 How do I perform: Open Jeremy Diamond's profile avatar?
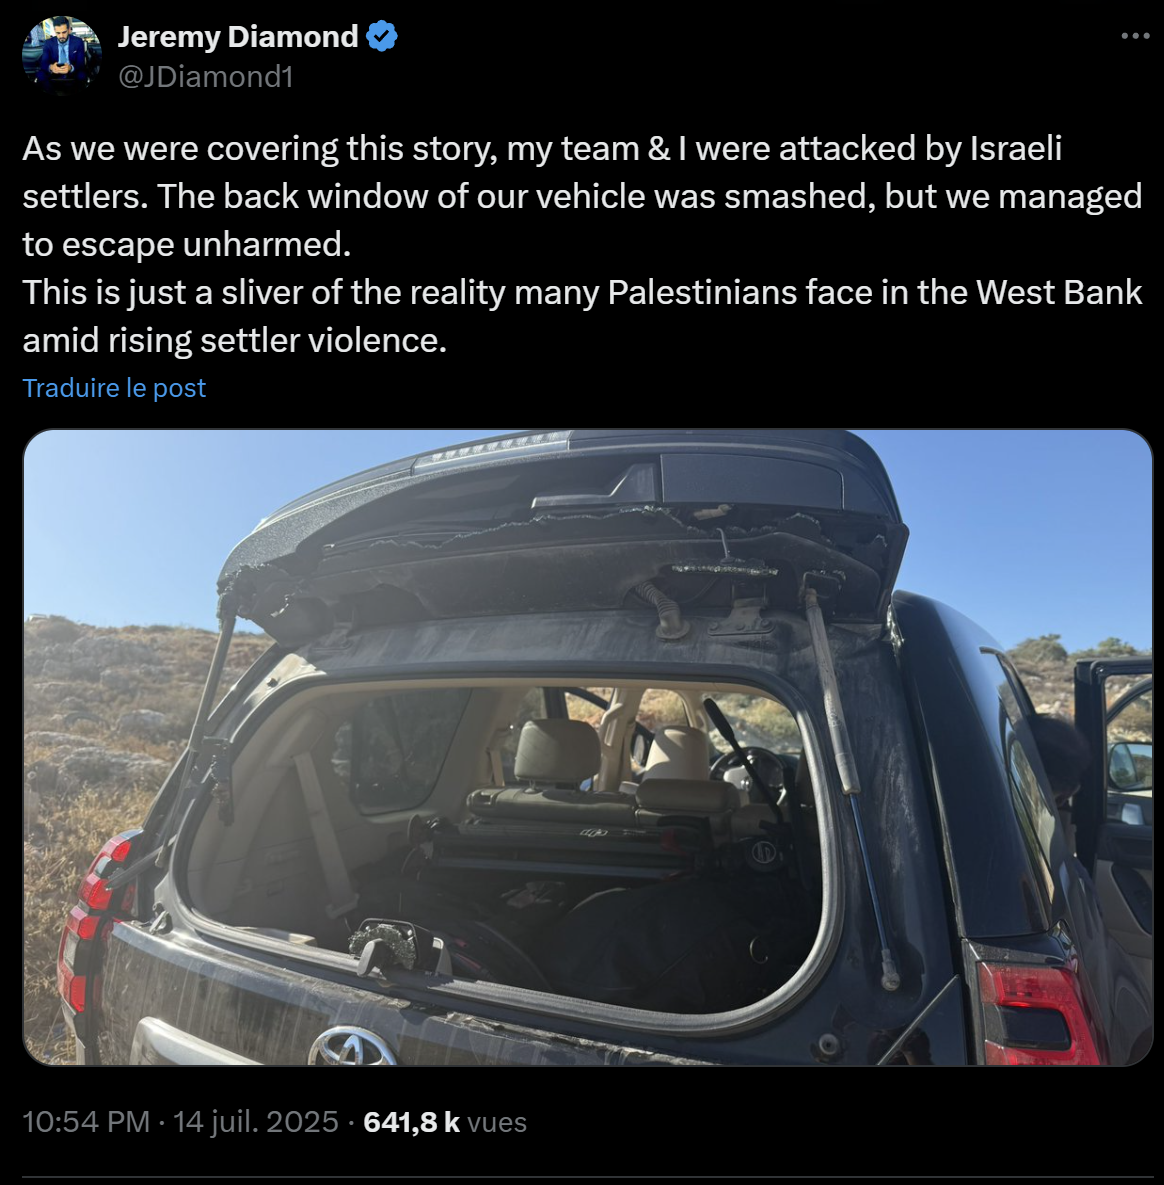[62, 55]
